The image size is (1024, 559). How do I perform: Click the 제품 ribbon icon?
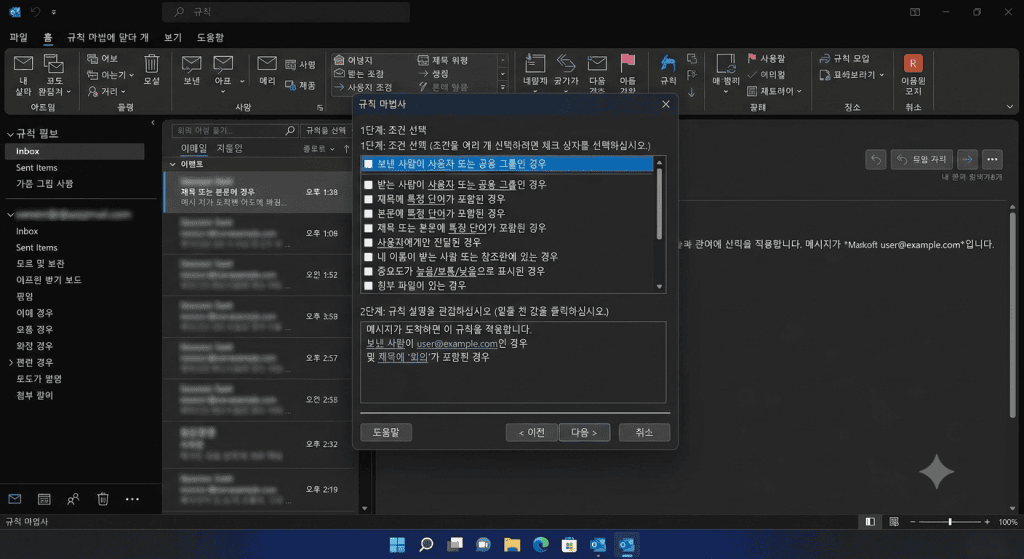(x=291, y=86)
